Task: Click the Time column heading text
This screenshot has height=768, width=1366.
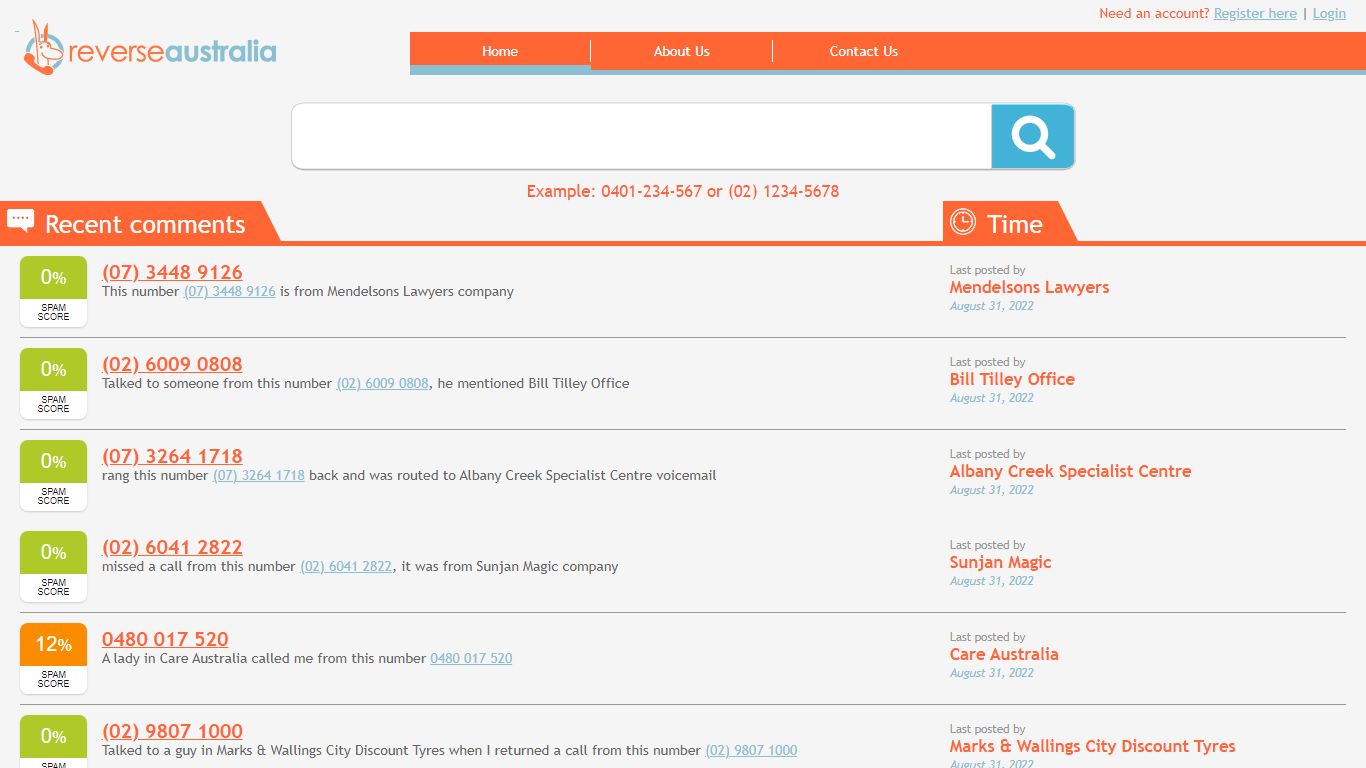Action: click(x=1014, y=224)
